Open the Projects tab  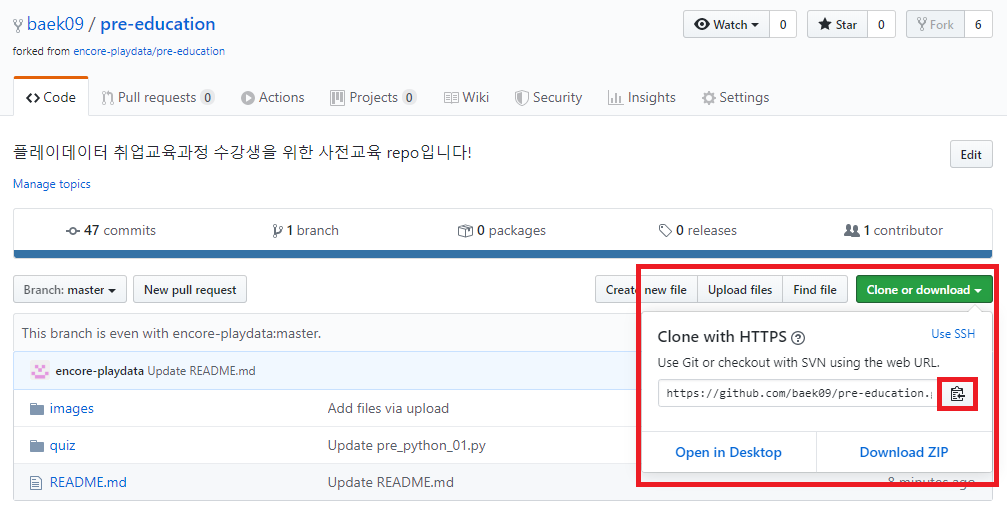373,98
